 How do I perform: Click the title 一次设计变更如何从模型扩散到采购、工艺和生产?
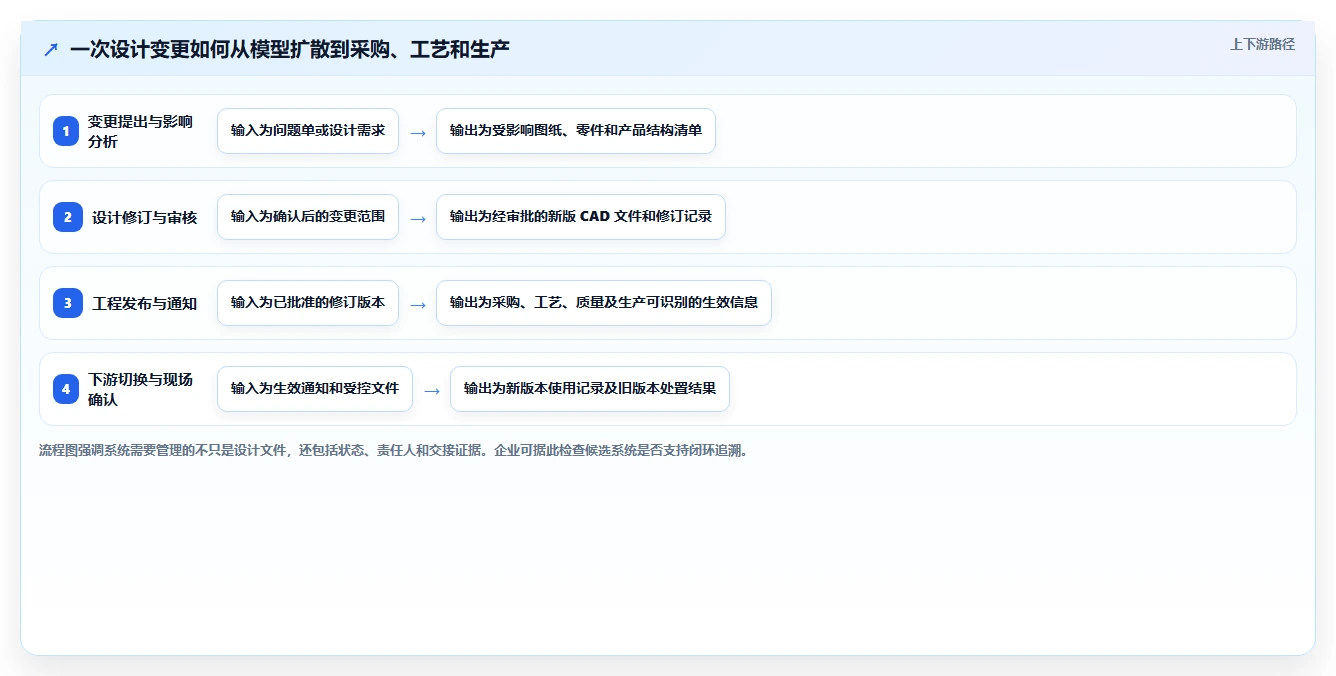pyautogui.click(x=290, y=49)
